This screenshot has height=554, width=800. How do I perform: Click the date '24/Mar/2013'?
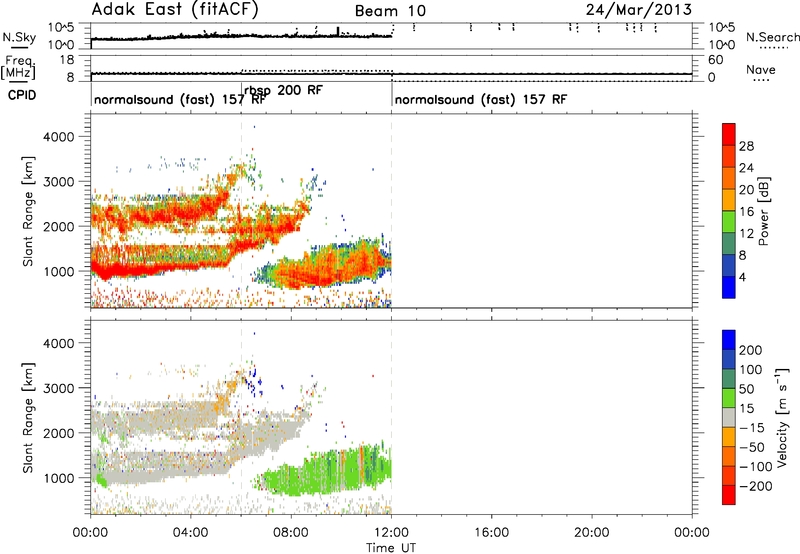pos(639,10)
